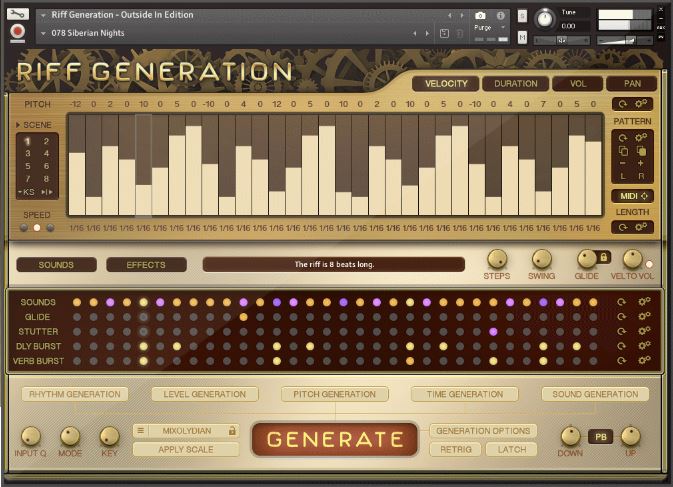Randomize the STUTTER row with gears icon

(x=644, y=331)
